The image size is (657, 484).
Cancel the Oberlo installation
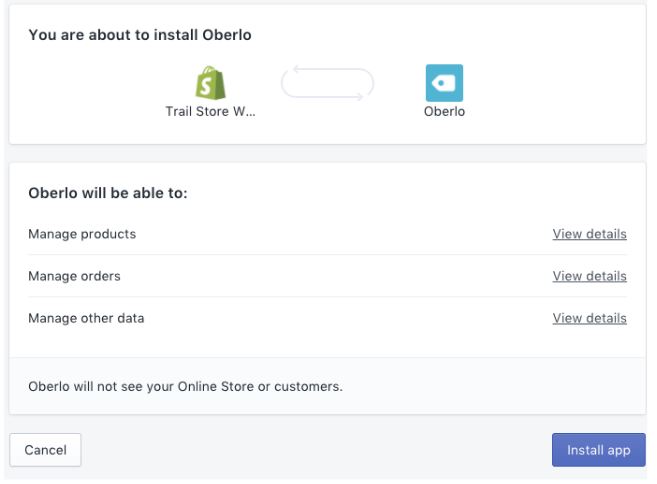[x=45, y=450]
